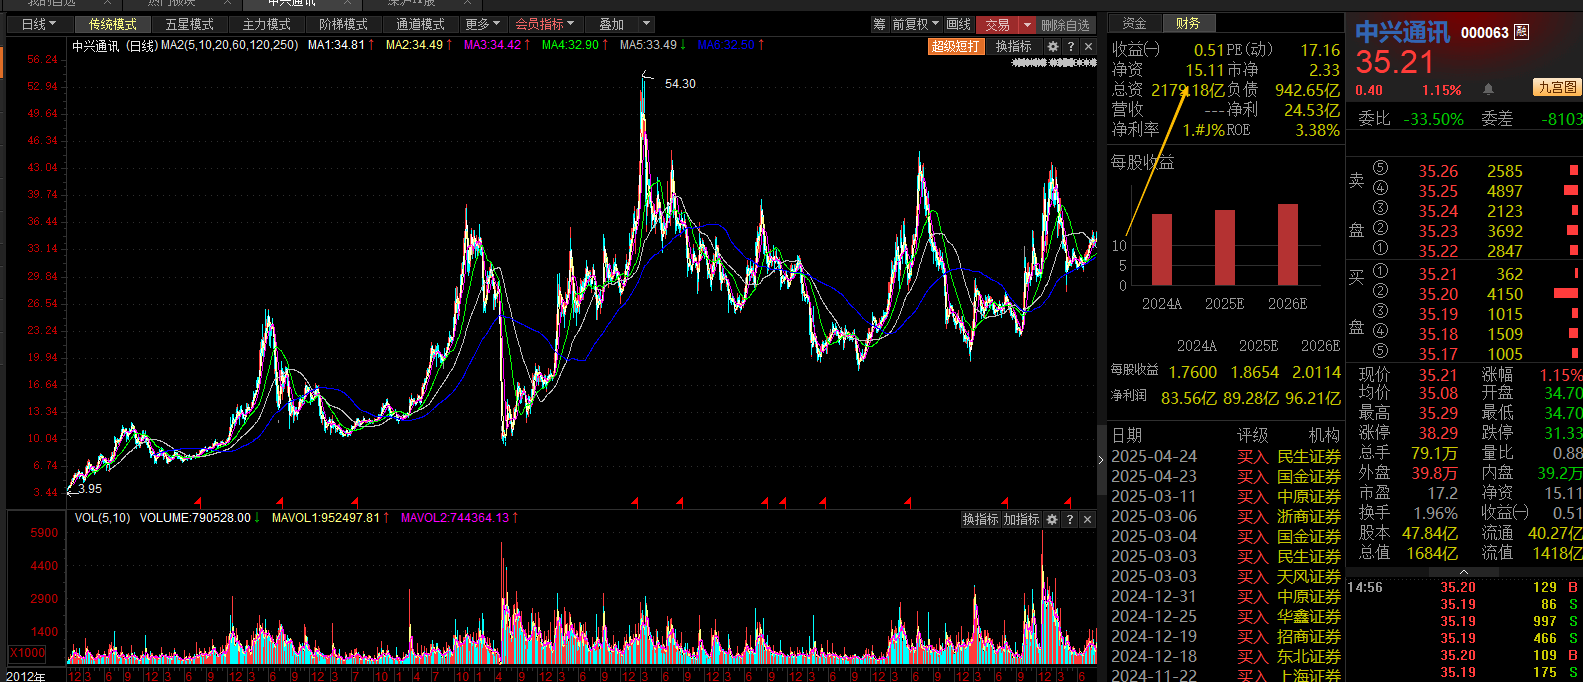Switch to 通道模式 chart mode
The height and width of the screenshot is (682, 1583).
(x=420, y=24)
